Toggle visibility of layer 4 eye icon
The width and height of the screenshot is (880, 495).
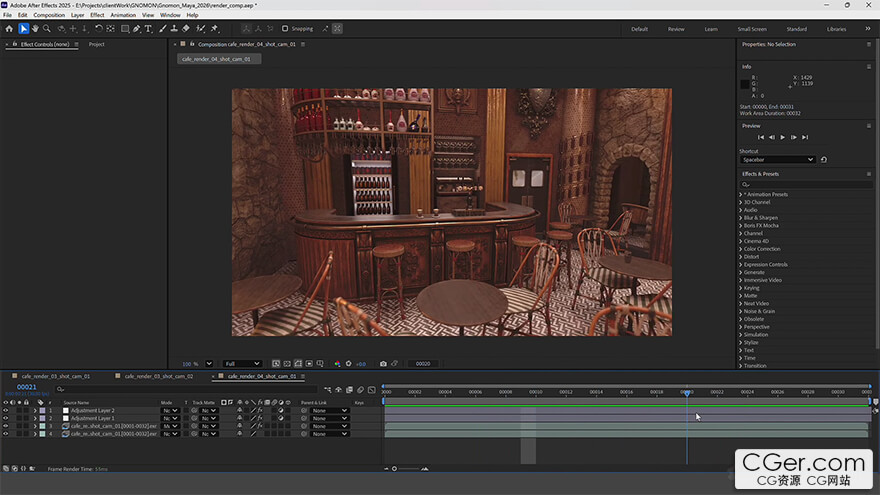coord(5,434)
